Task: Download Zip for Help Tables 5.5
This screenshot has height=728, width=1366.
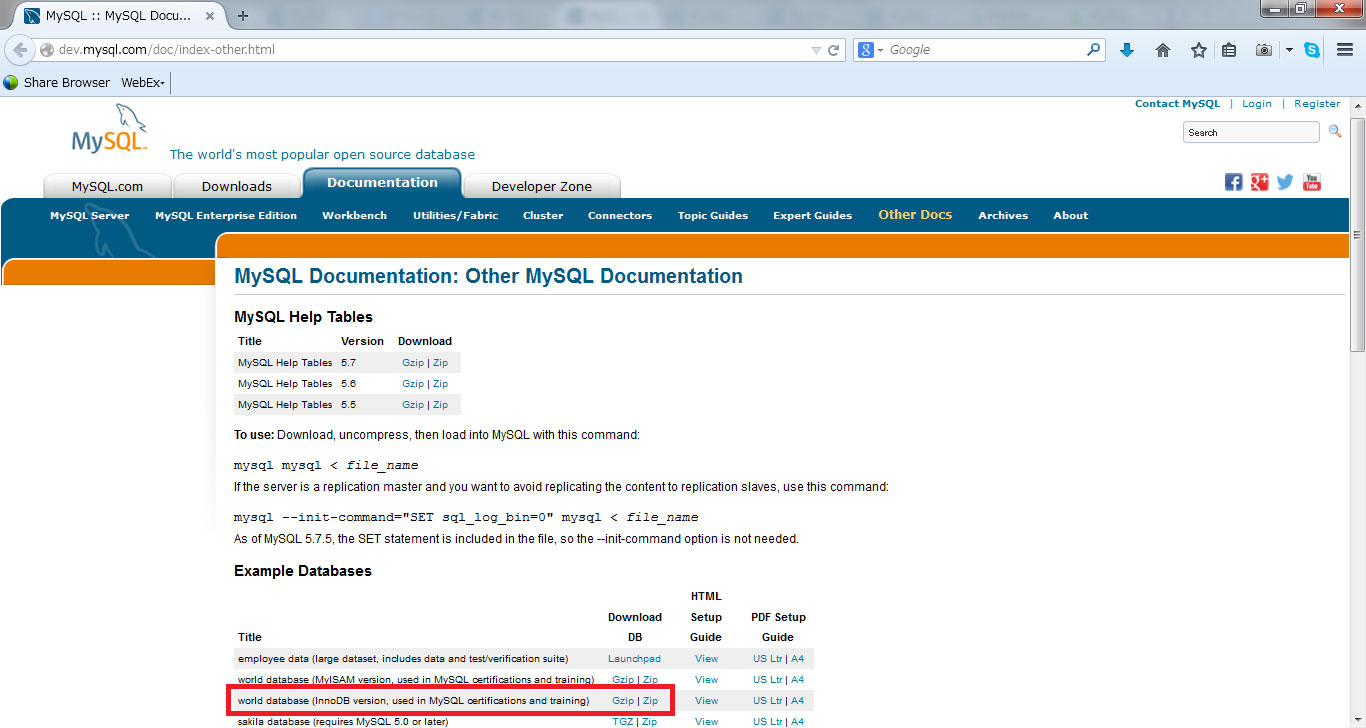Action: point(440,405)
